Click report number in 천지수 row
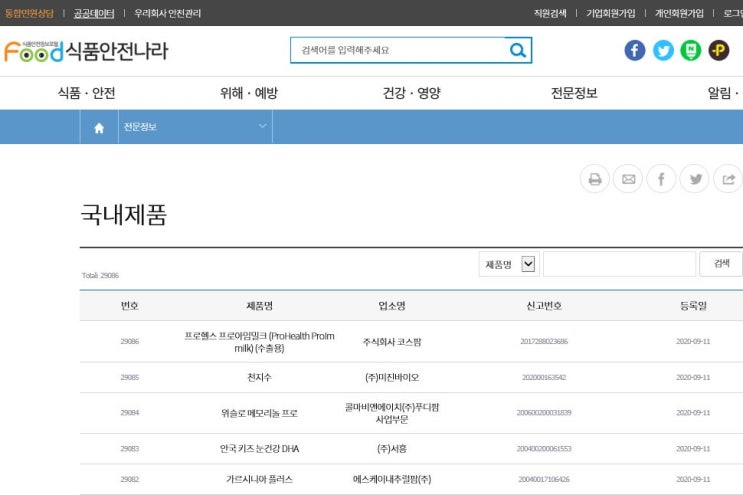The width and height of the screenshot is (743, 495). pos(544,378)
